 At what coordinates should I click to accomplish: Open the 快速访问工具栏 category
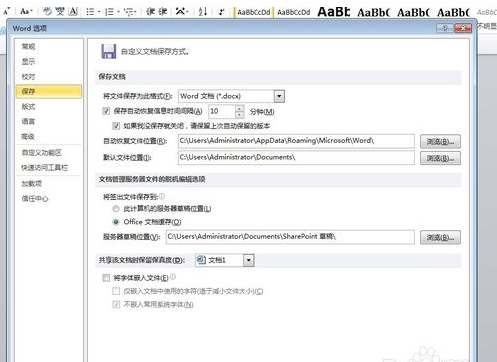[x=49, y=167]
